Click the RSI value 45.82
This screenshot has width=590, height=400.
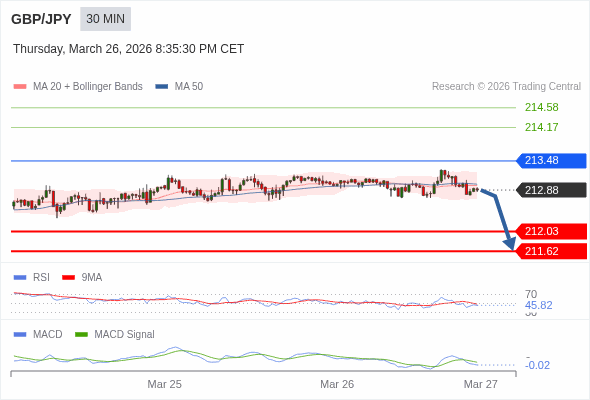(x=538, y=305)
